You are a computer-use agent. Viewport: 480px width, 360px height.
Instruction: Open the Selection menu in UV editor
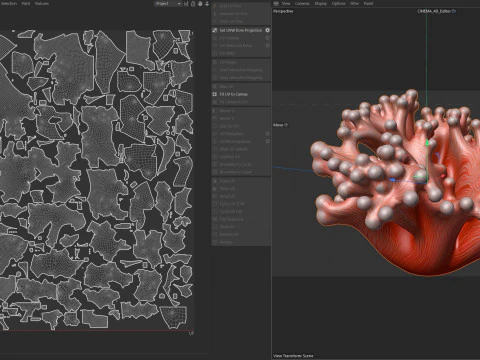(x=9, y=3)
